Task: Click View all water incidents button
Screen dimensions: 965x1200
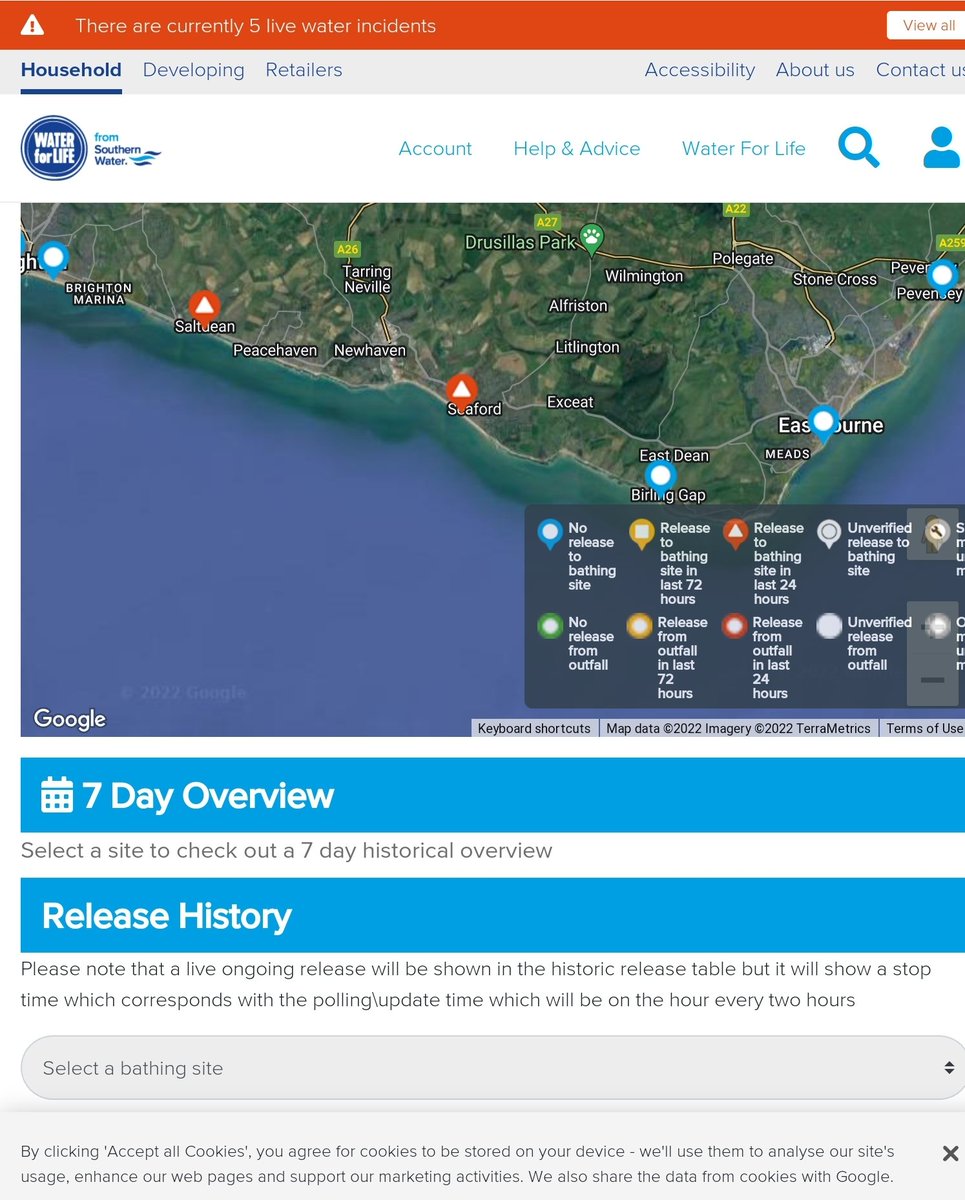Action: pyautogui.click(x=926, y=25)
